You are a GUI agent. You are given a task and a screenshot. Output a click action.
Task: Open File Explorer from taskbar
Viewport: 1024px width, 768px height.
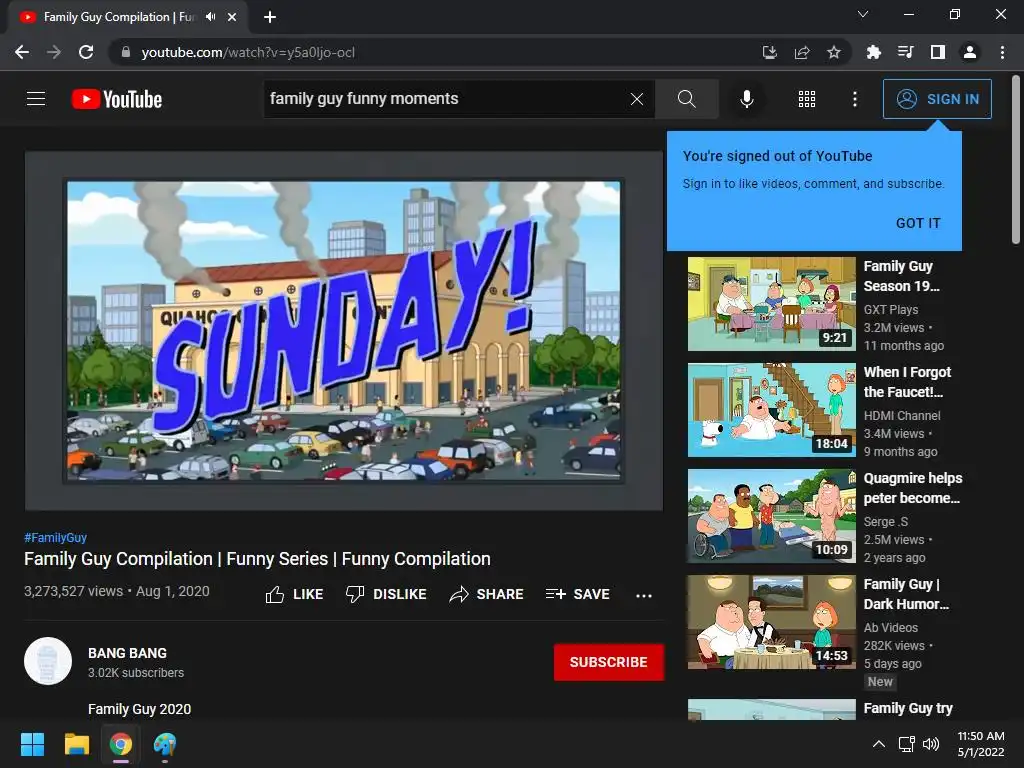[76, 744]
